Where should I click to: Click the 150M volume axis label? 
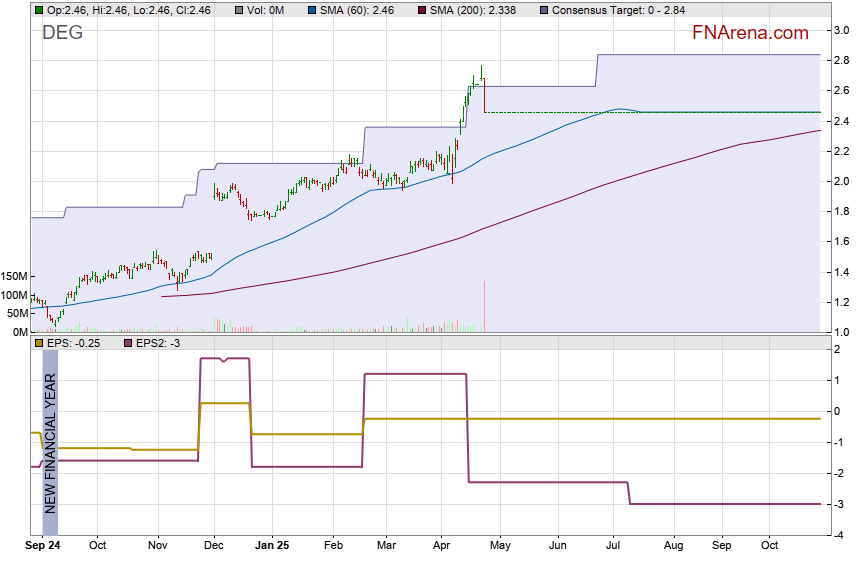14,277
